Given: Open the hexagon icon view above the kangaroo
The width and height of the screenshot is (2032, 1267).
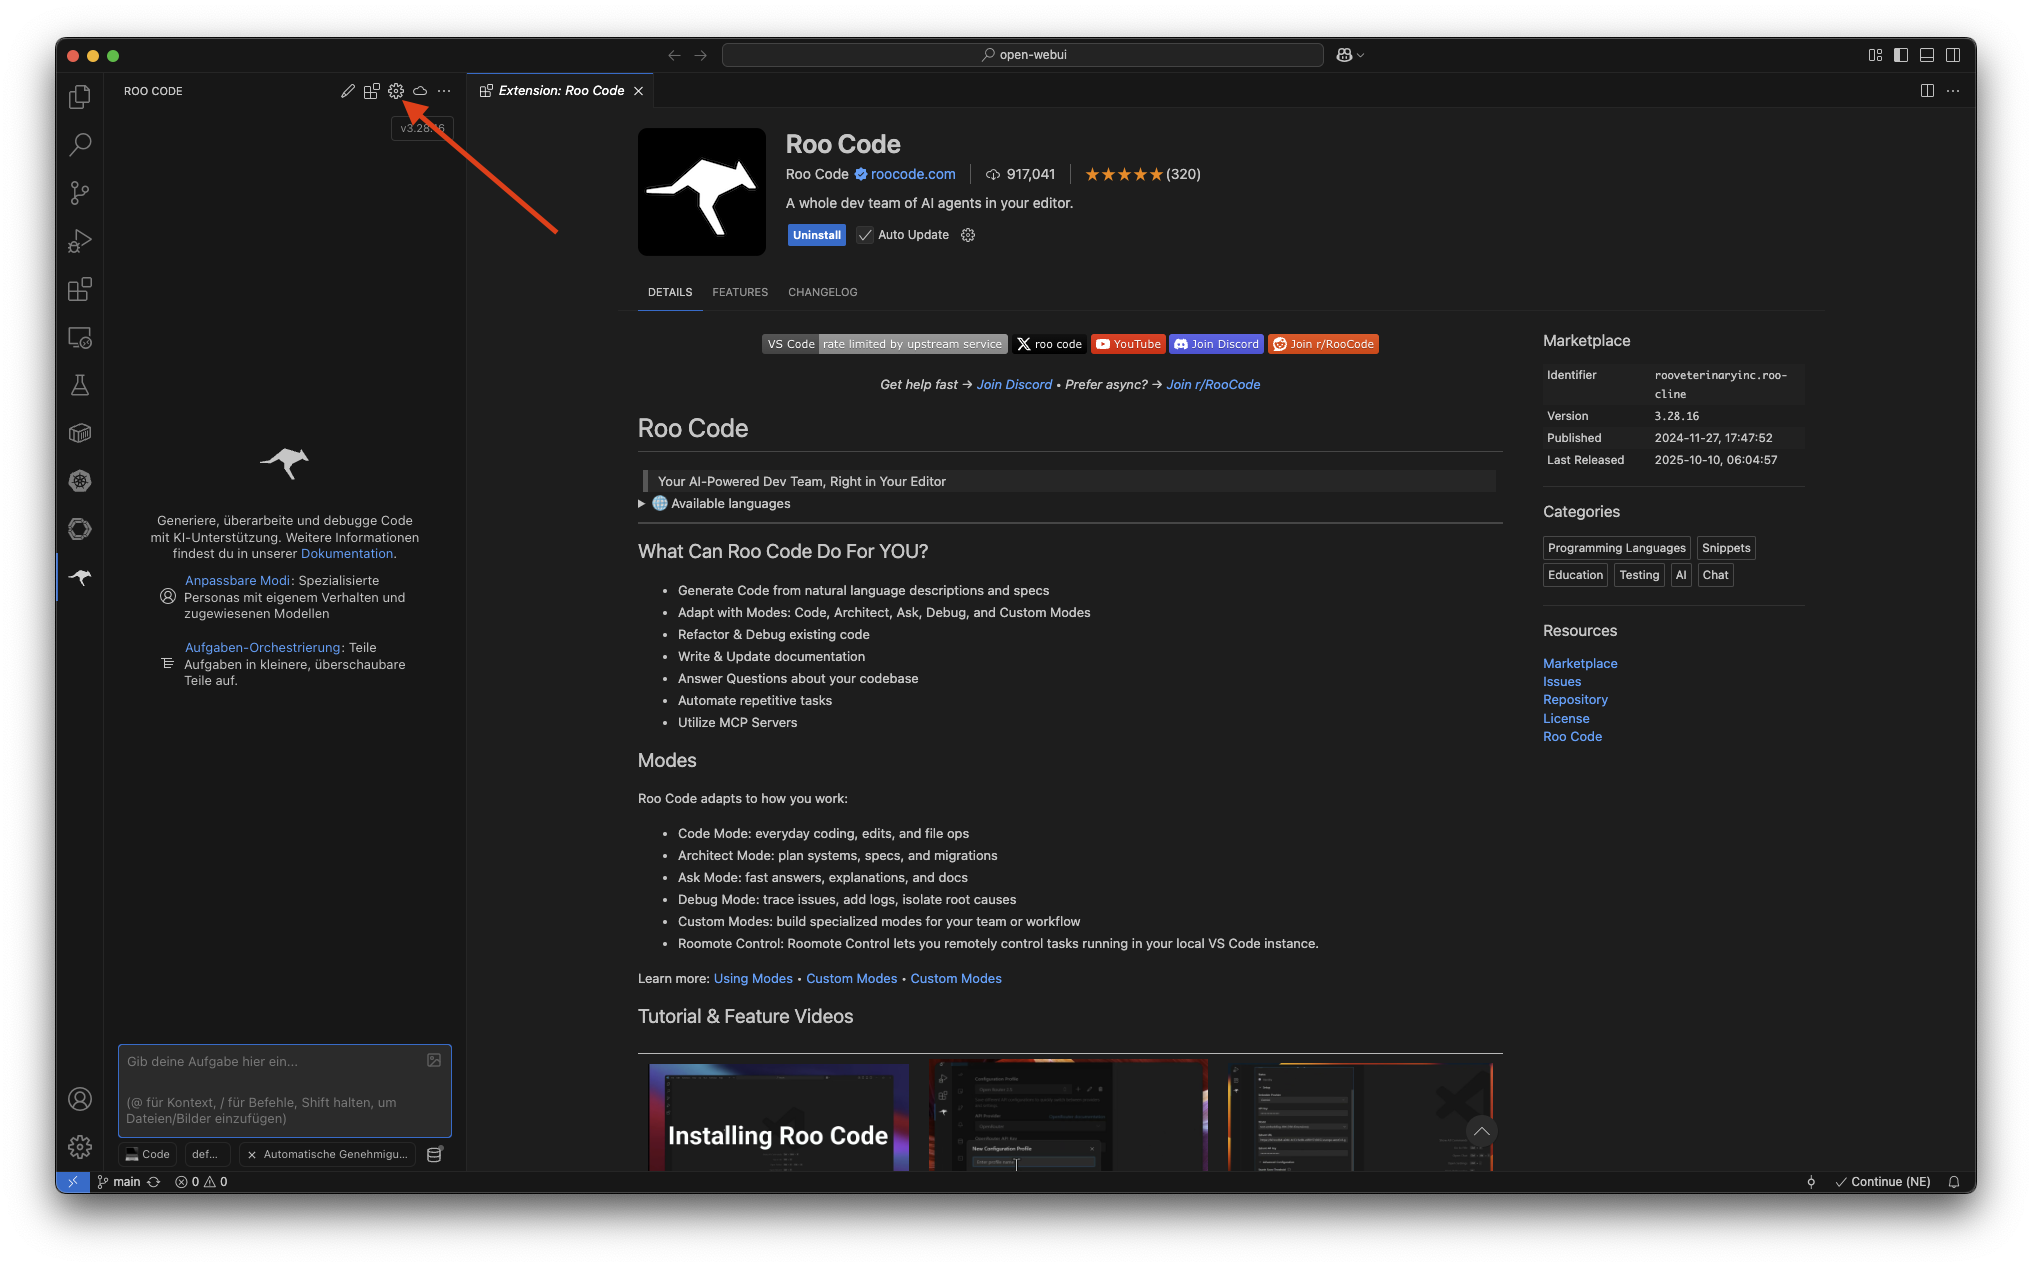Looking at the screenshot, I should coord(80,529).
